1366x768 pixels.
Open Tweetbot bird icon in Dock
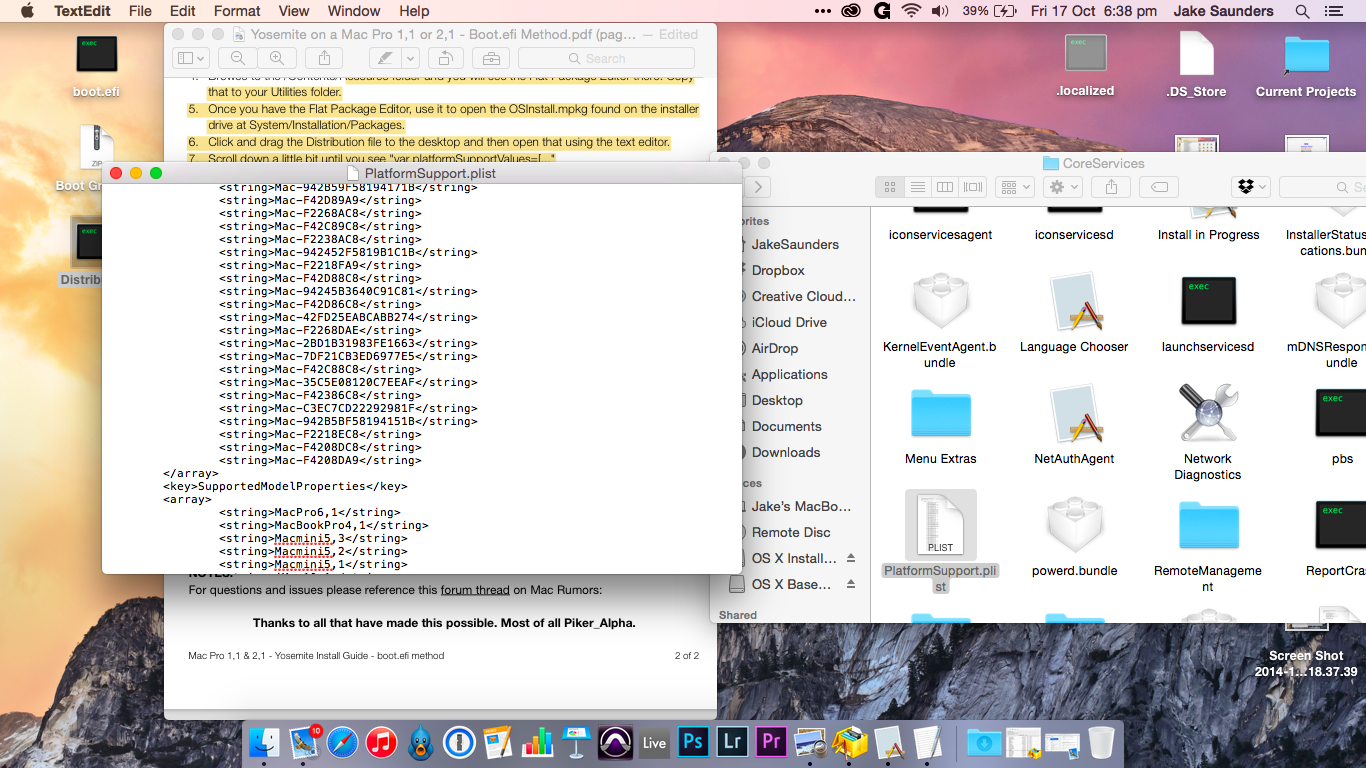point(420,742)
